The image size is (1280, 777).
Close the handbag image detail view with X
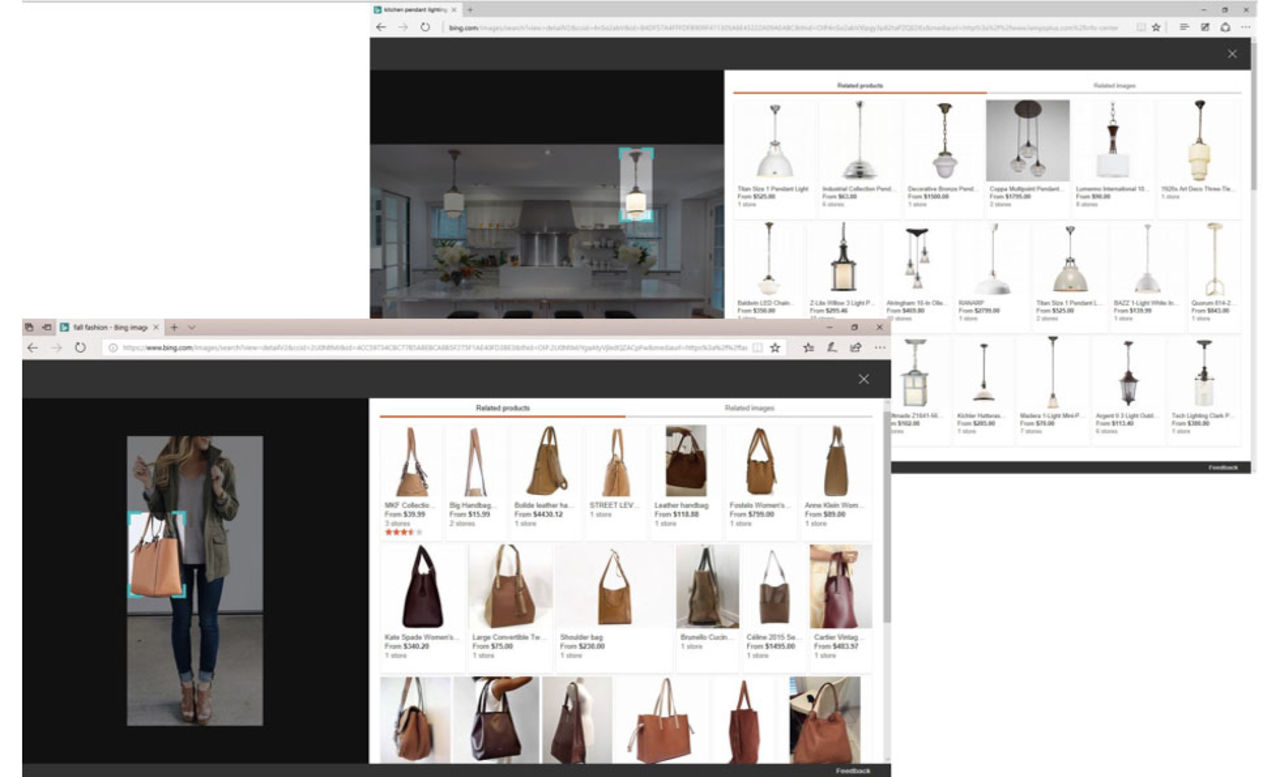864,379
